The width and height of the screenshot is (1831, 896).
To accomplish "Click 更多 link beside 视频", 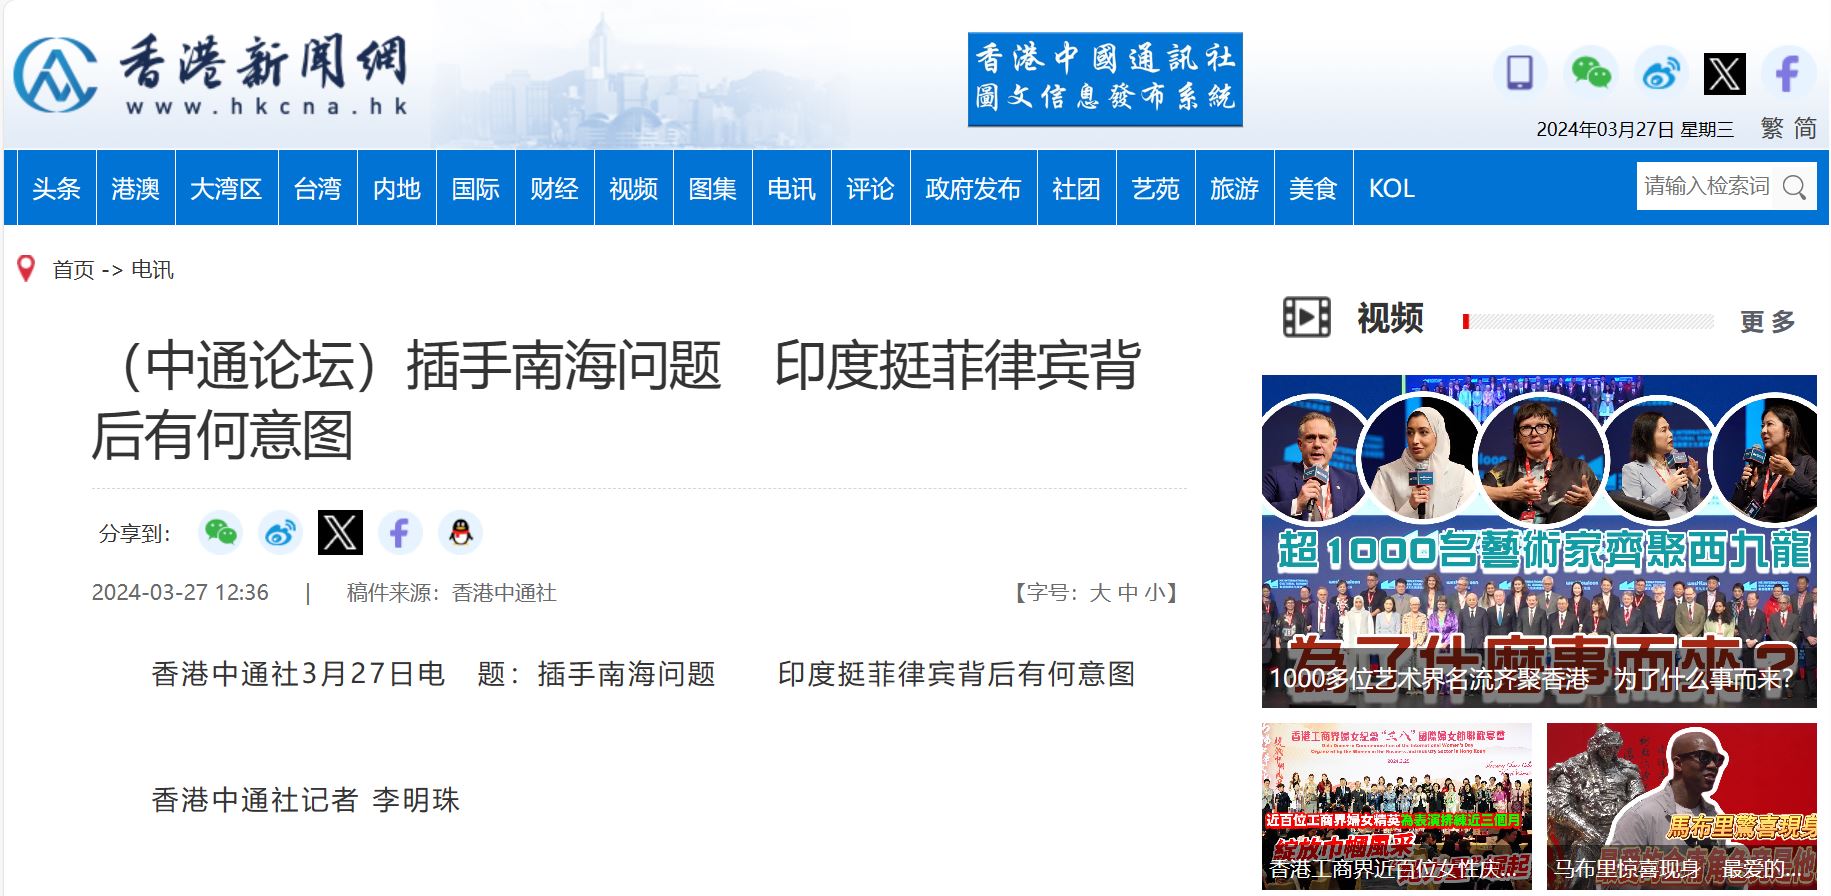I will coord(1767,321).
